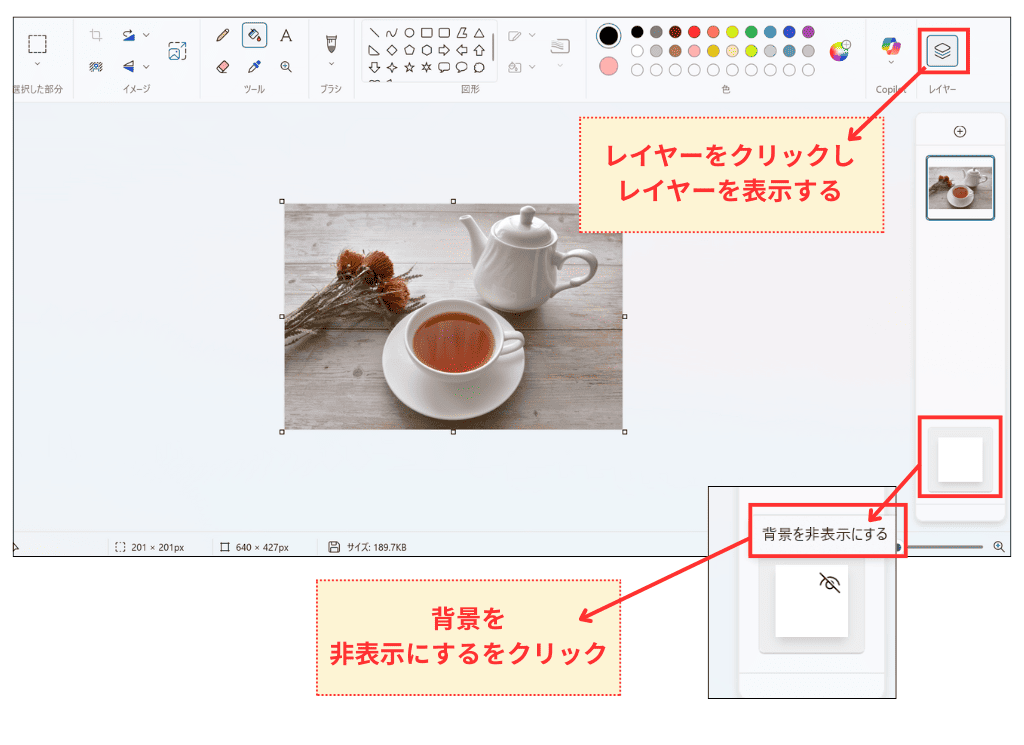1024x745 pixels.
Task: Add a new layer with the plus button
Action: pos(960,130)
